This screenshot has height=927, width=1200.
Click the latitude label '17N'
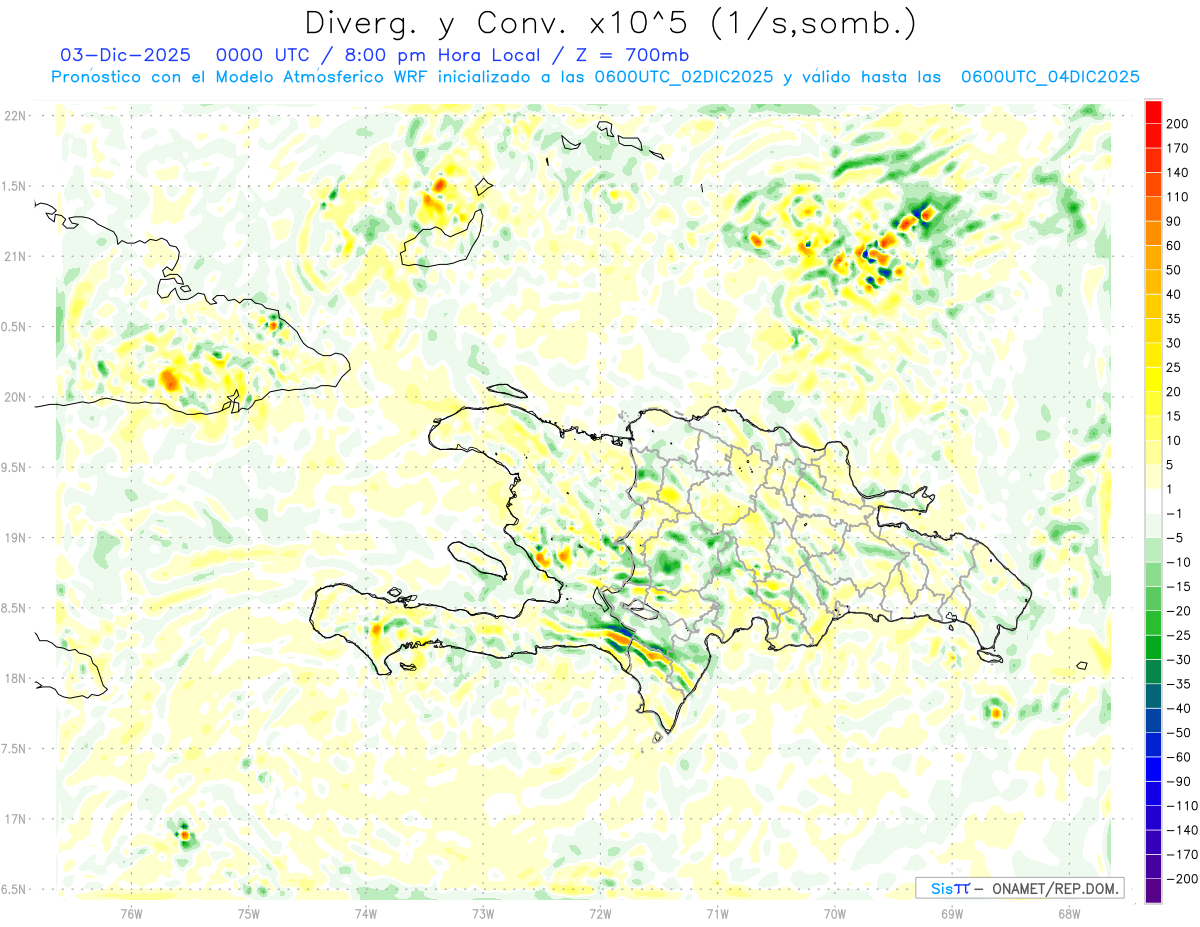(15, 819)
